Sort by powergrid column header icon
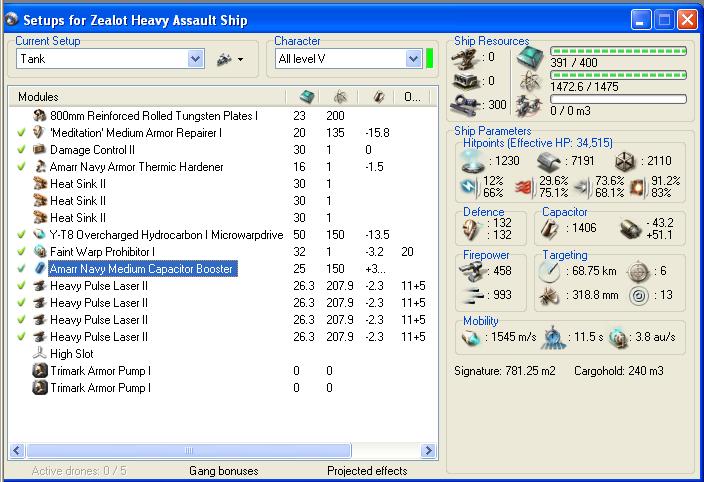This screenshot has height=482, width=704. pos(341,96)
